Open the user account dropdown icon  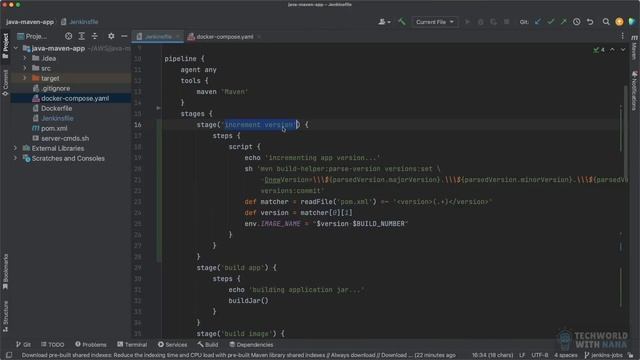click(384, 22)
